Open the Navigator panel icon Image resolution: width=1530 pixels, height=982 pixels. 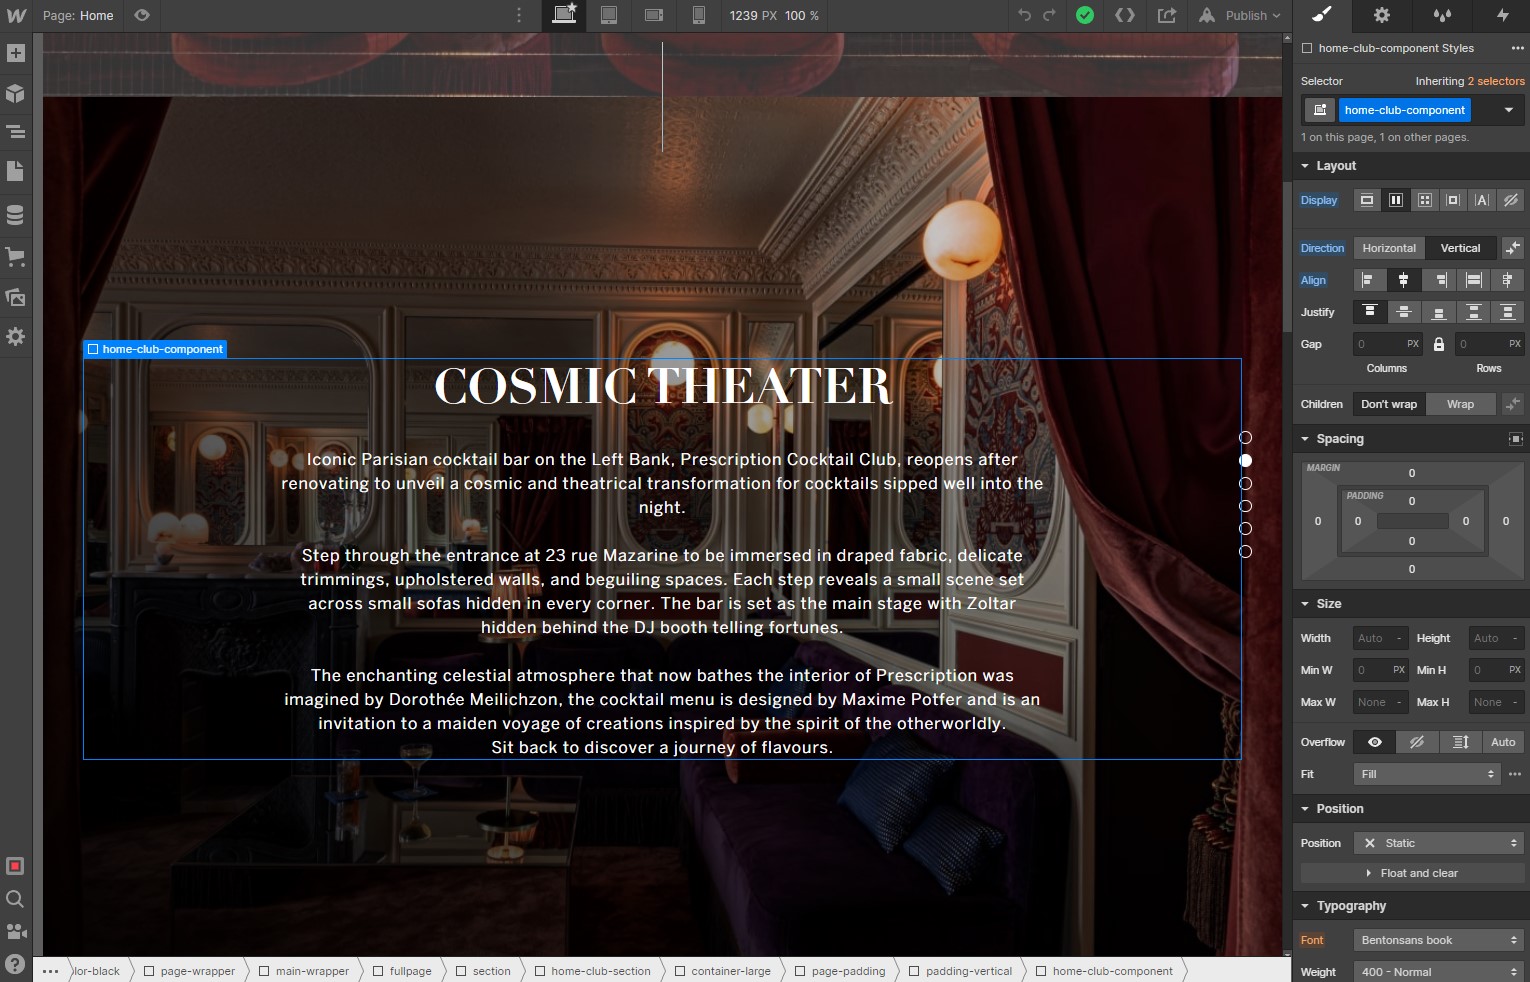tap(15, 132)
